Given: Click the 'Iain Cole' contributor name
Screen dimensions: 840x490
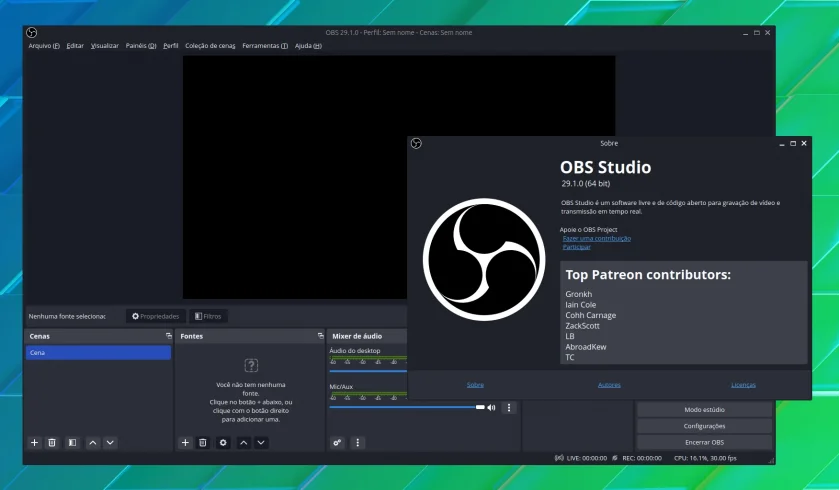Looking at the screenshot, I should (581, 305).
